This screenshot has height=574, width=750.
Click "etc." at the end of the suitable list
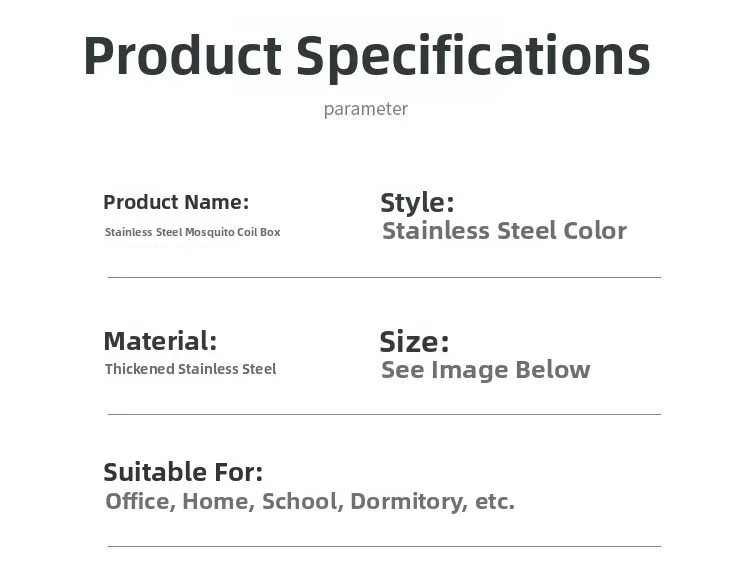(494, 501)
